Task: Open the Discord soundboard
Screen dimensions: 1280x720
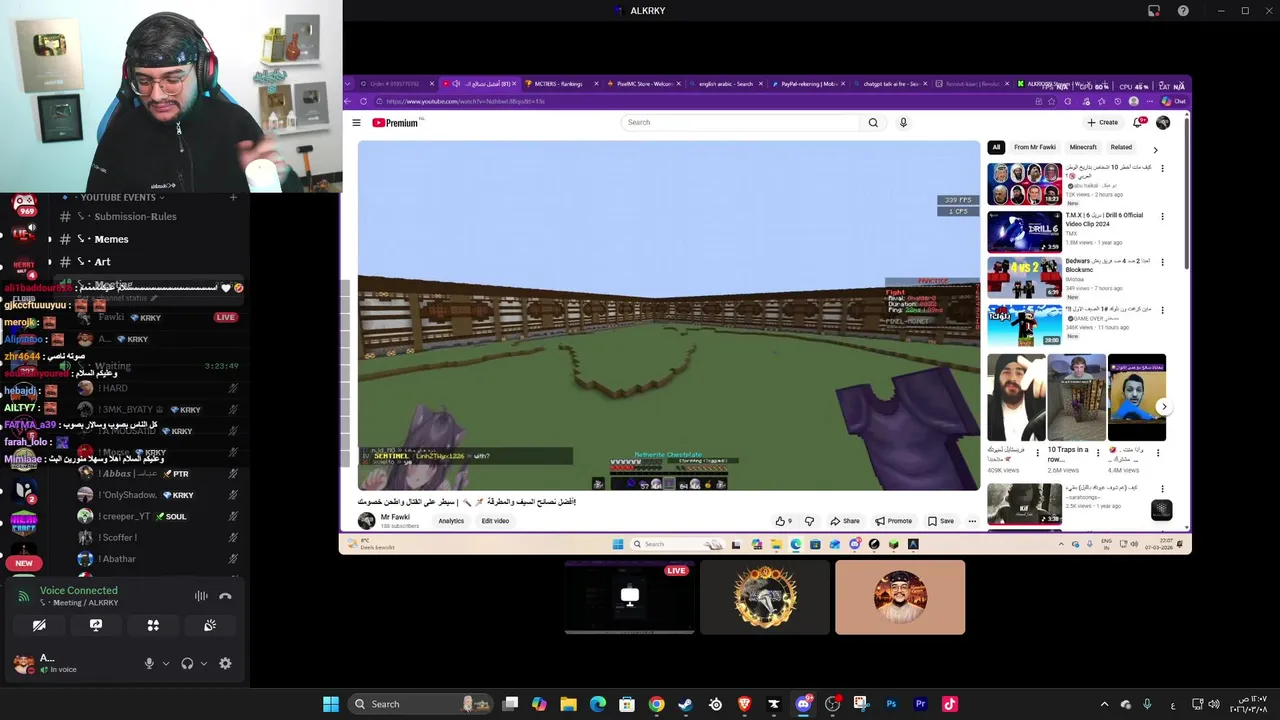Action: (210, 625)
